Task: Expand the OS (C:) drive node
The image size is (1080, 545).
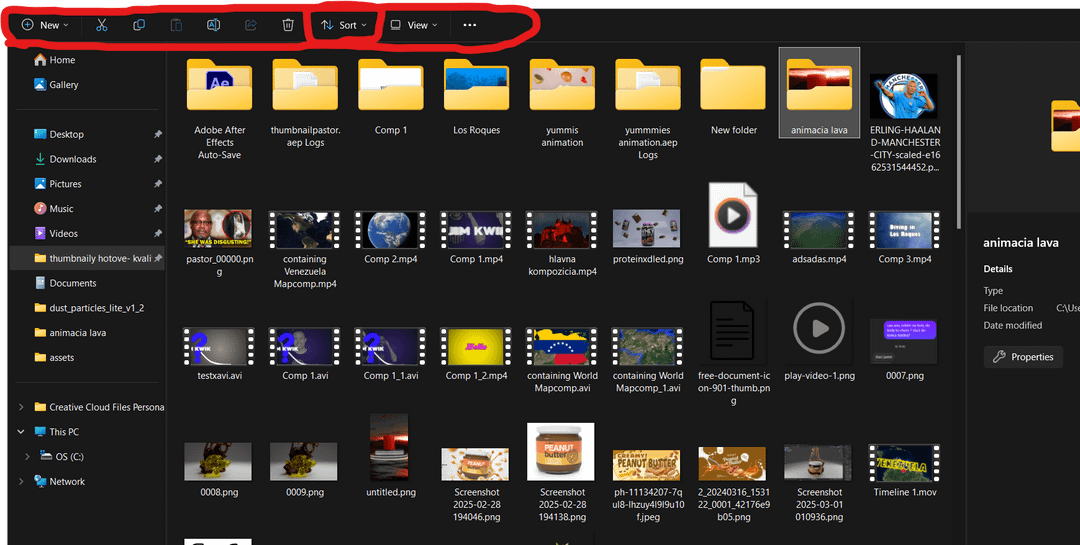Action: point(27,457)
